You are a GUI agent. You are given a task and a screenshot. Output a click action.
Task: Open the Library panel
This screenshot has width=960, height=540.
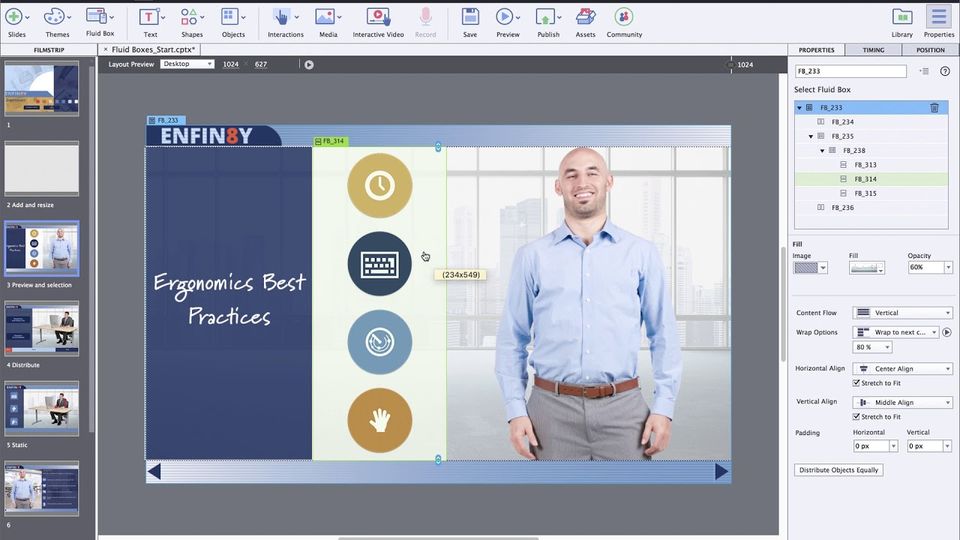click(902, 22)
